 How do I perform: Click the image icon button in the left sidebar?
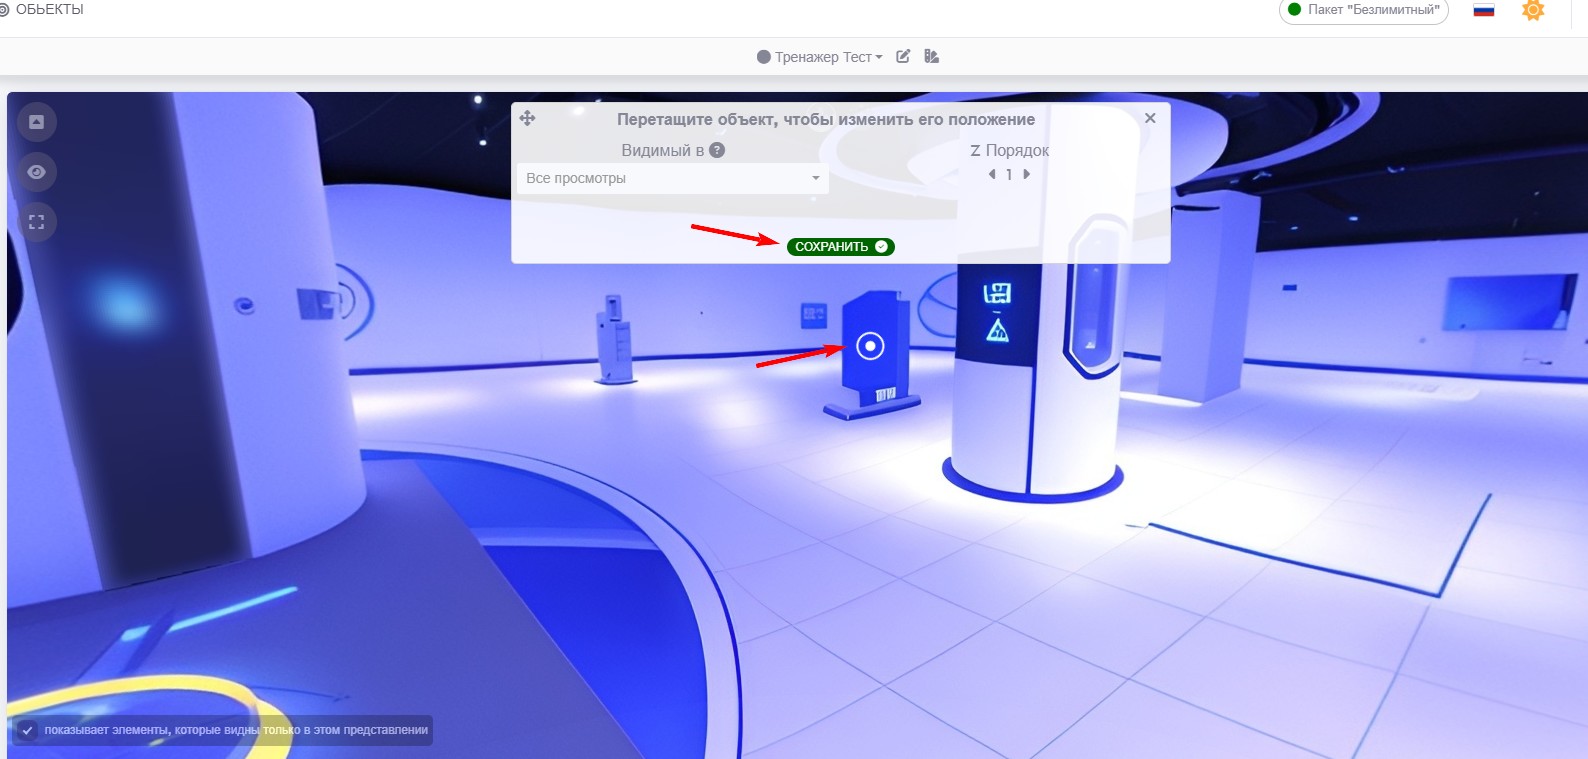37,122
